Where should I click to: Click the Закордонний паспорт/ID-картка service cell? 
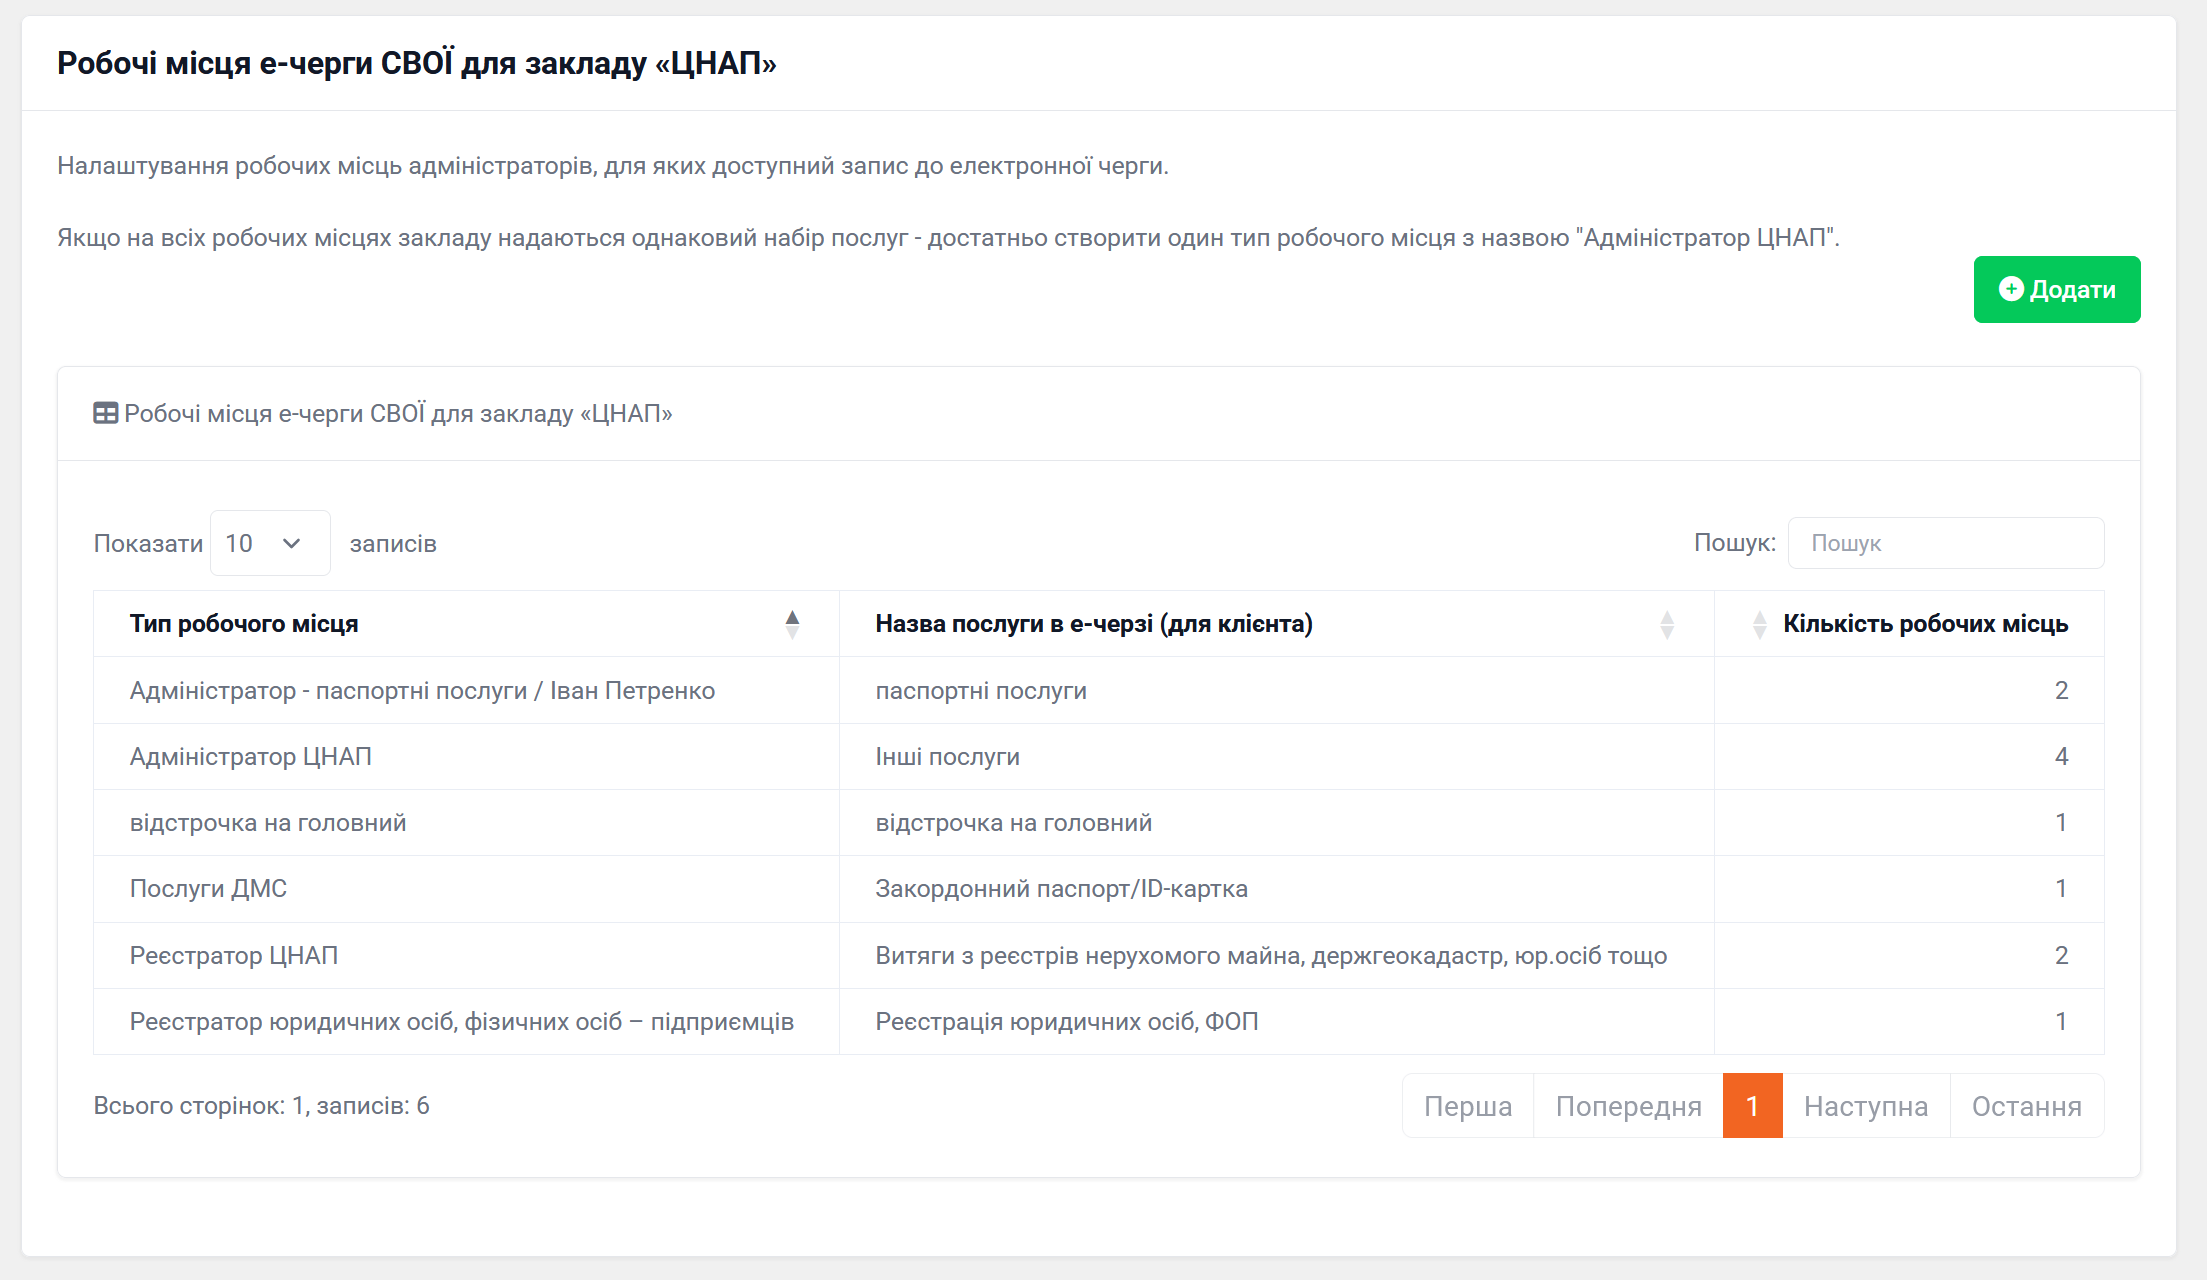point(1061,889)
